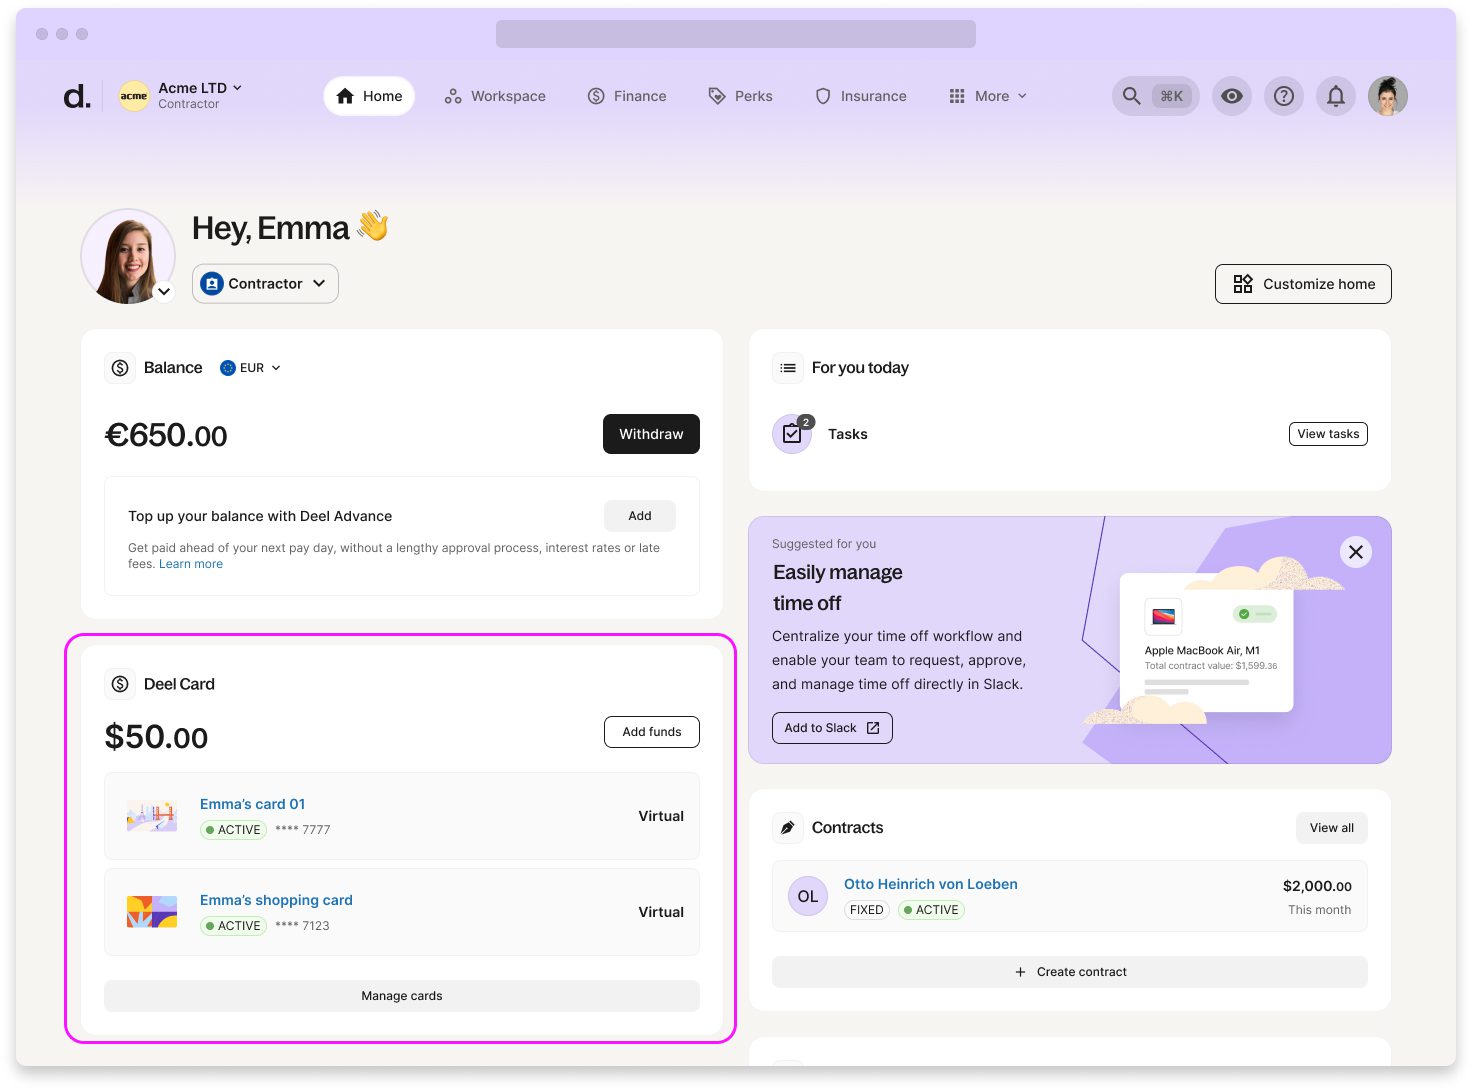Click the Deel Card dollar icon

coord(120,684)
